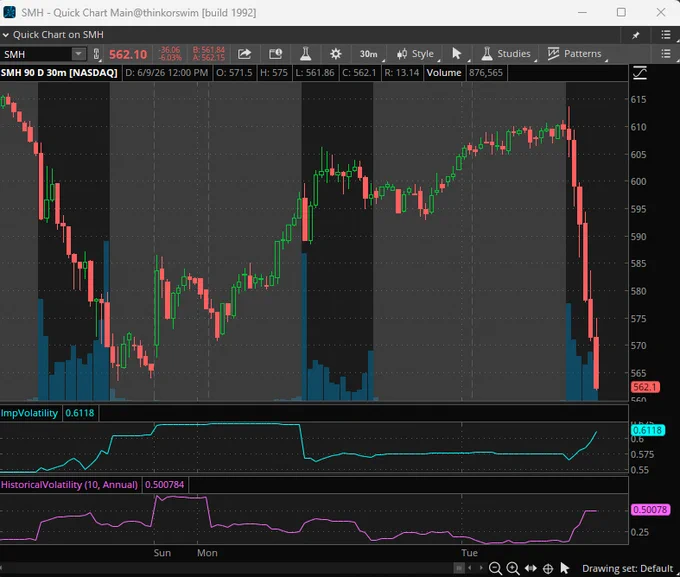Click the scroll right arrow in bottom bar
Image resolution: width=680 pixels, height=577 pixels.
tap(481, 568)
